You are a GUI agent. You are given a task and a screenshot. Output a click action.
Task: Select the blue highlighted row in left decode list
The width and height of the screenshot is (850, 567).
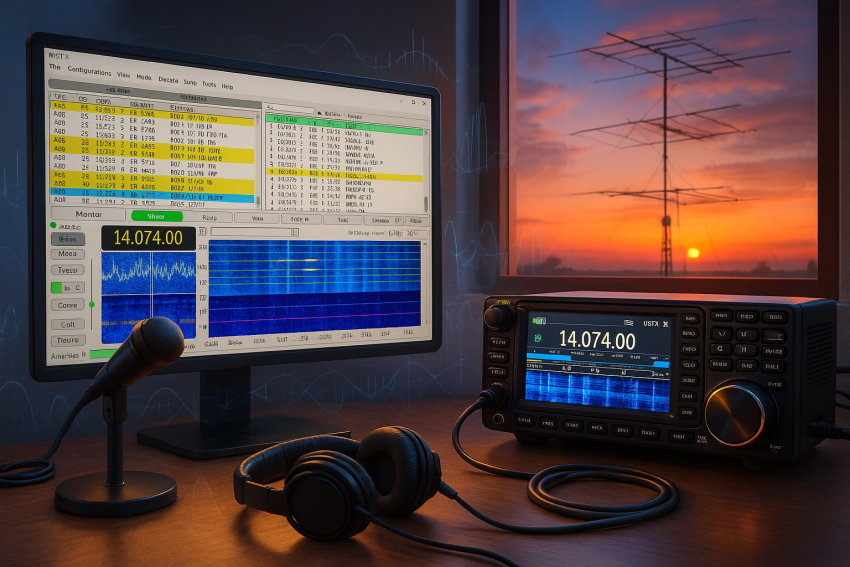(152, 194)
